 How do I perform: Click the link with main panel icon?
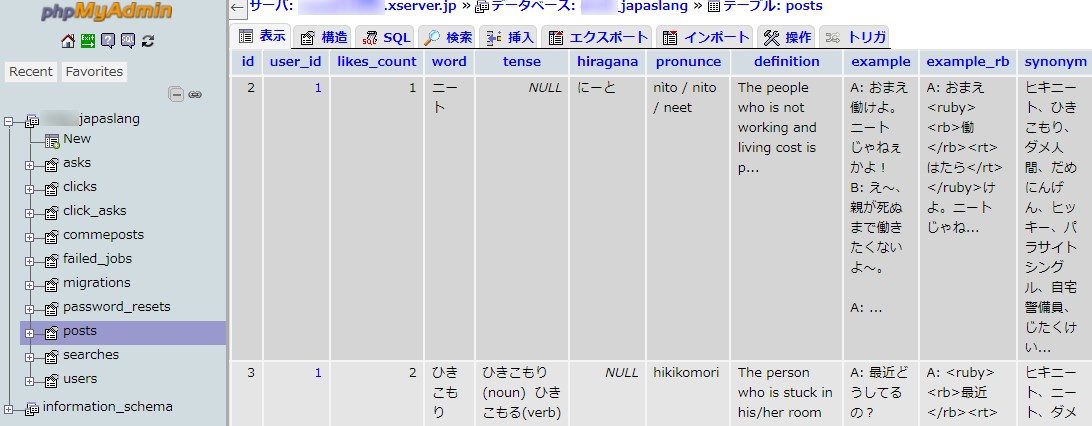pyautogui.click(x=195, y=94)
